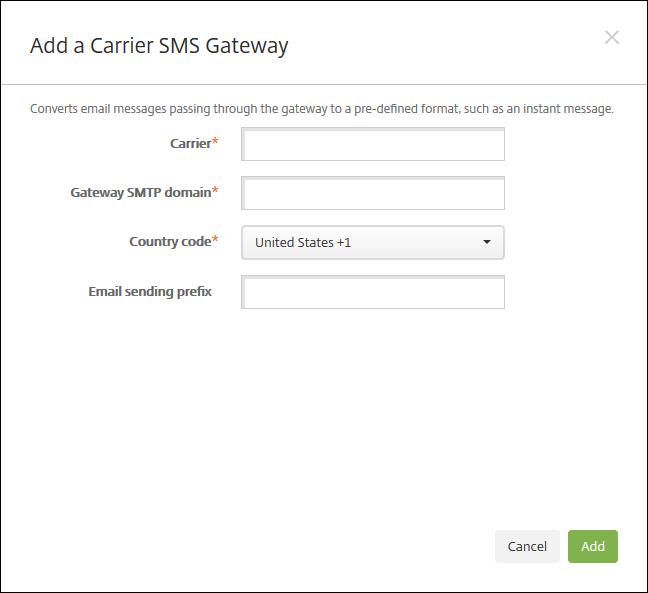Image resolution: width=648 pixels, height=593 pixels.
Task: Close the Add a Carrier SMS Gateway dialog
Action: pyautogui.click(x=612, y=38)
